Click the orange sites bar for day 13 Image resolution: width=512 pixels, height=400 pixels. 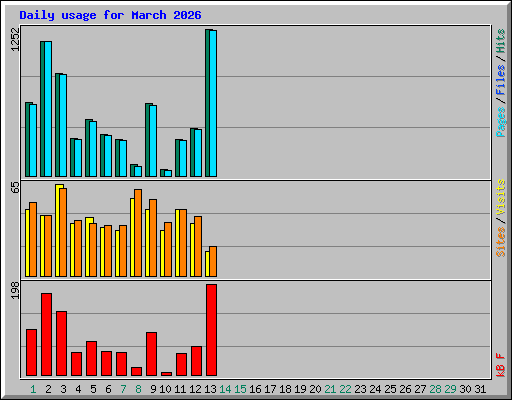pos(213,262)
